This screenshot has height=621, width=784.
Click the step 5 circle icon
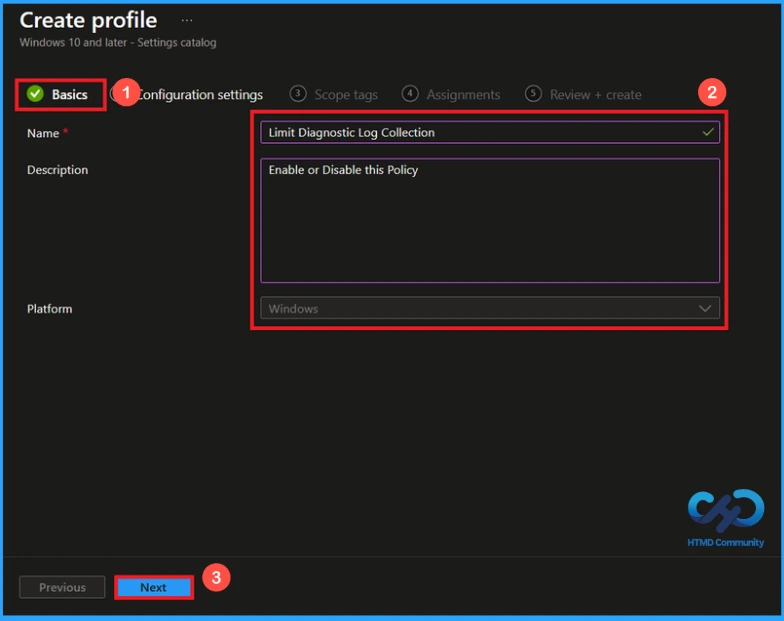click(533, 94)
